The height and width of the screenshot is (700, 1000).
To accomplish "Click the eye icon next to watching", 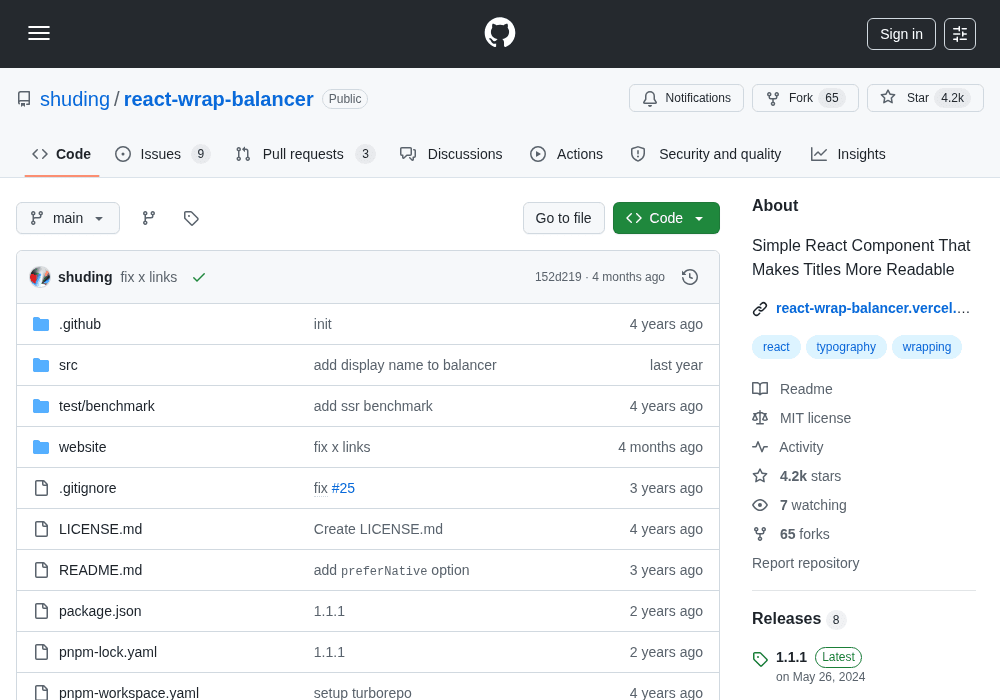I will (x=760, y=506).
